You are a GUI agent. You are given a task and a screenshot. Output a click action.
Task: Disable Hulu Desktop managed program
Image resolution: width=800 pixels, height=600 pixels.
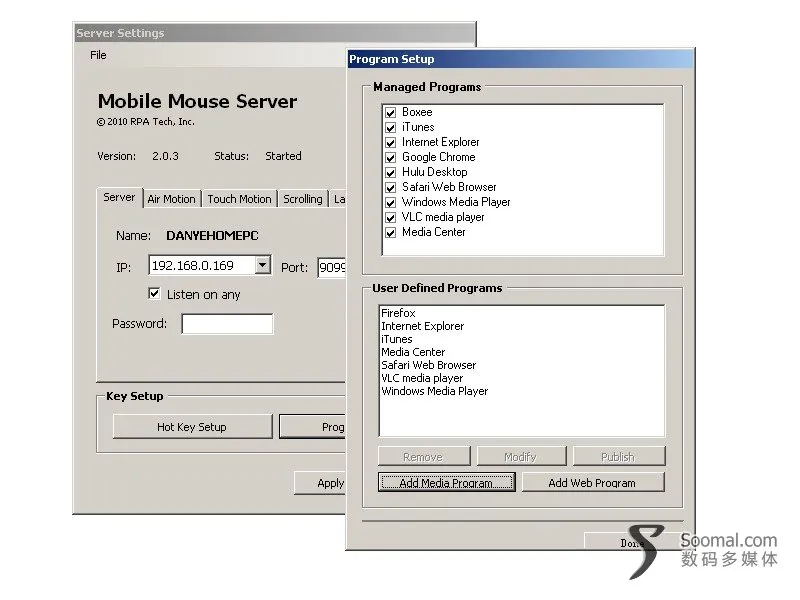pyautogui.click(x=391, y=172)
